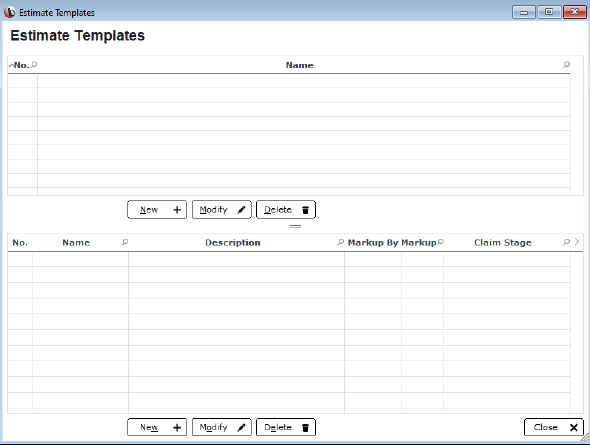Show more columns with right chevron
The height and width of the screenshot is (445, 590).
pos(577,242)
